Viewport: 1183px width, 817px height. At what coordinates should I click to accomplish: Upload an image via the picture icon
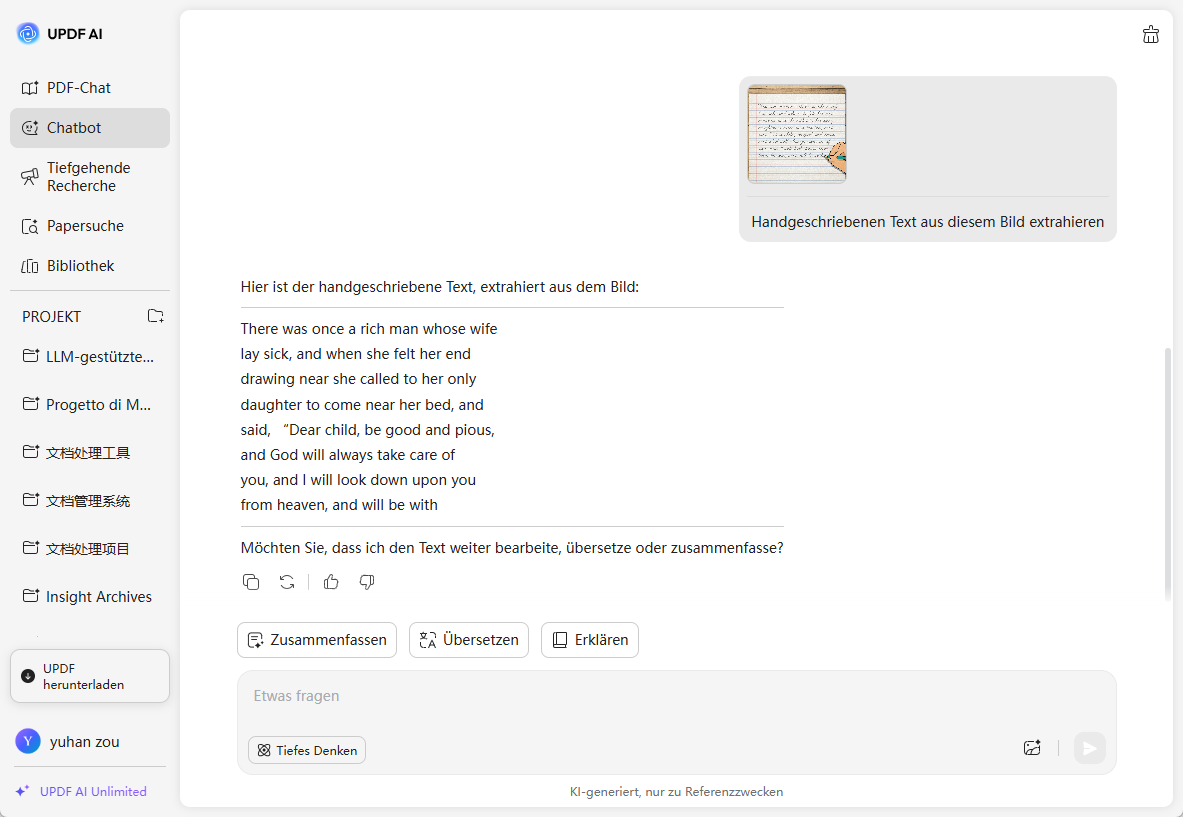1032,748
